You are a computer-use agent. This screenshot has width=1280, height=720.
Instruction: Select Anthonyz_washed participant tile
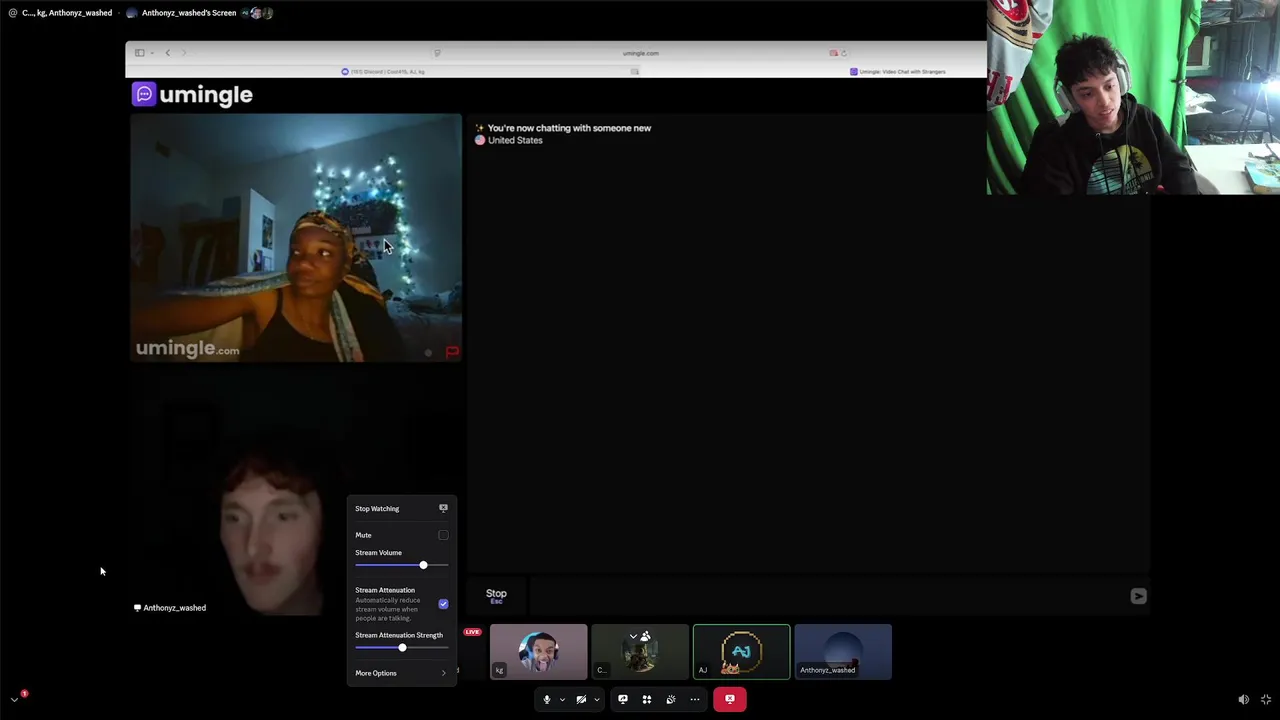pos(843,652)
